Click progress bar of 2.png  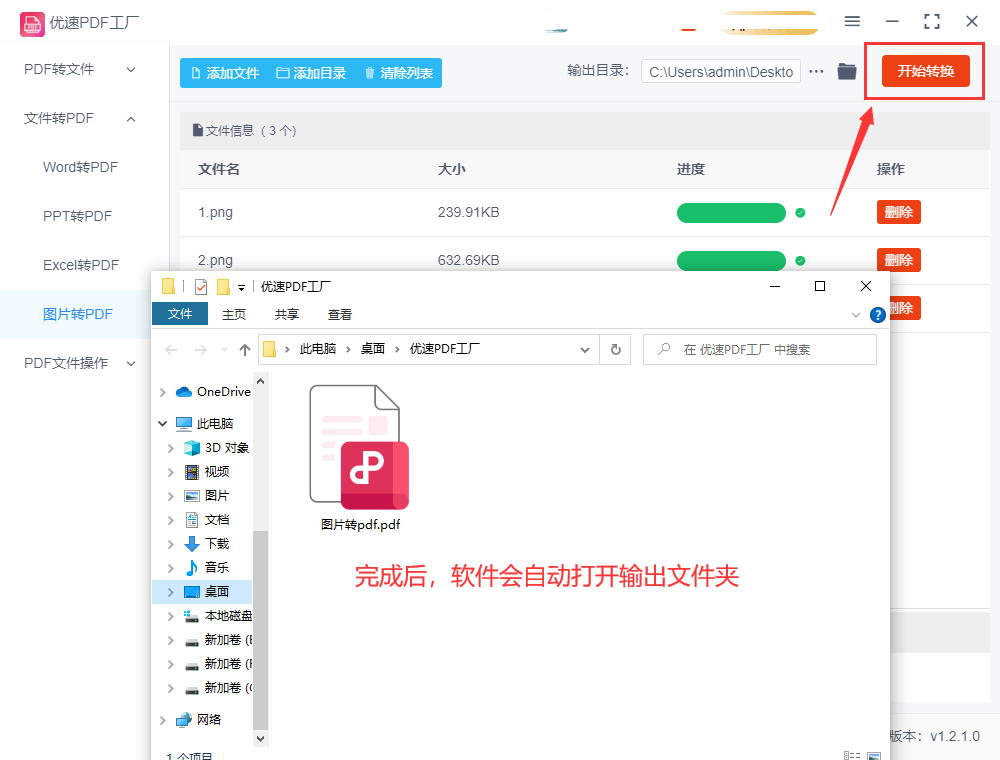point(731,261)
